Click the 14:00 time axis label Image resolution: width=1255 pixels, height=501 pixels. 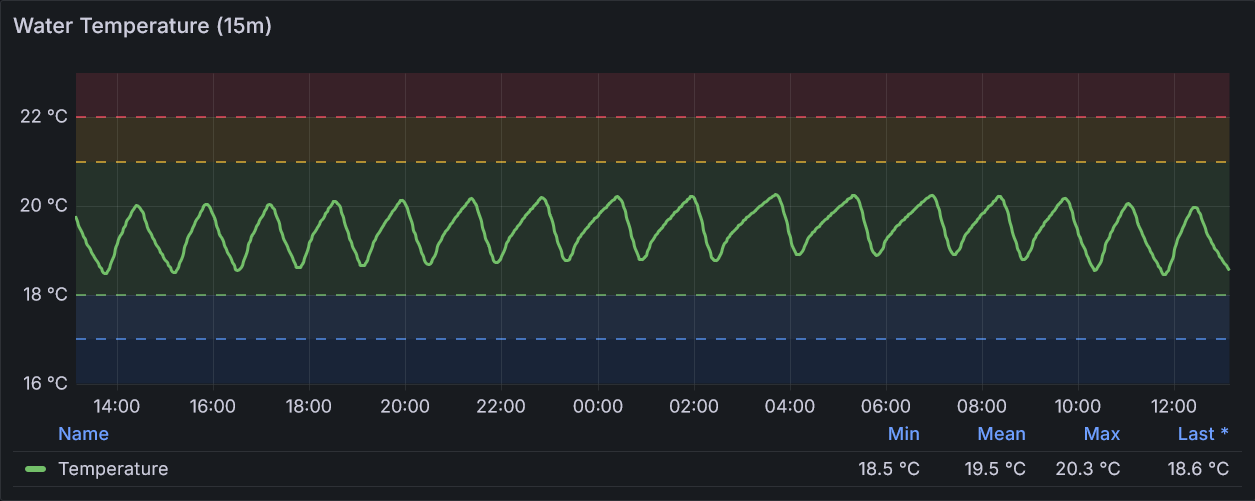[117, 407]
